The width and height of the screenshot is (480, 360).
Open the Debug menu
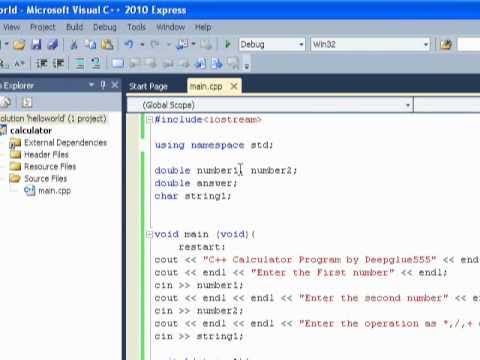(105, 27)
